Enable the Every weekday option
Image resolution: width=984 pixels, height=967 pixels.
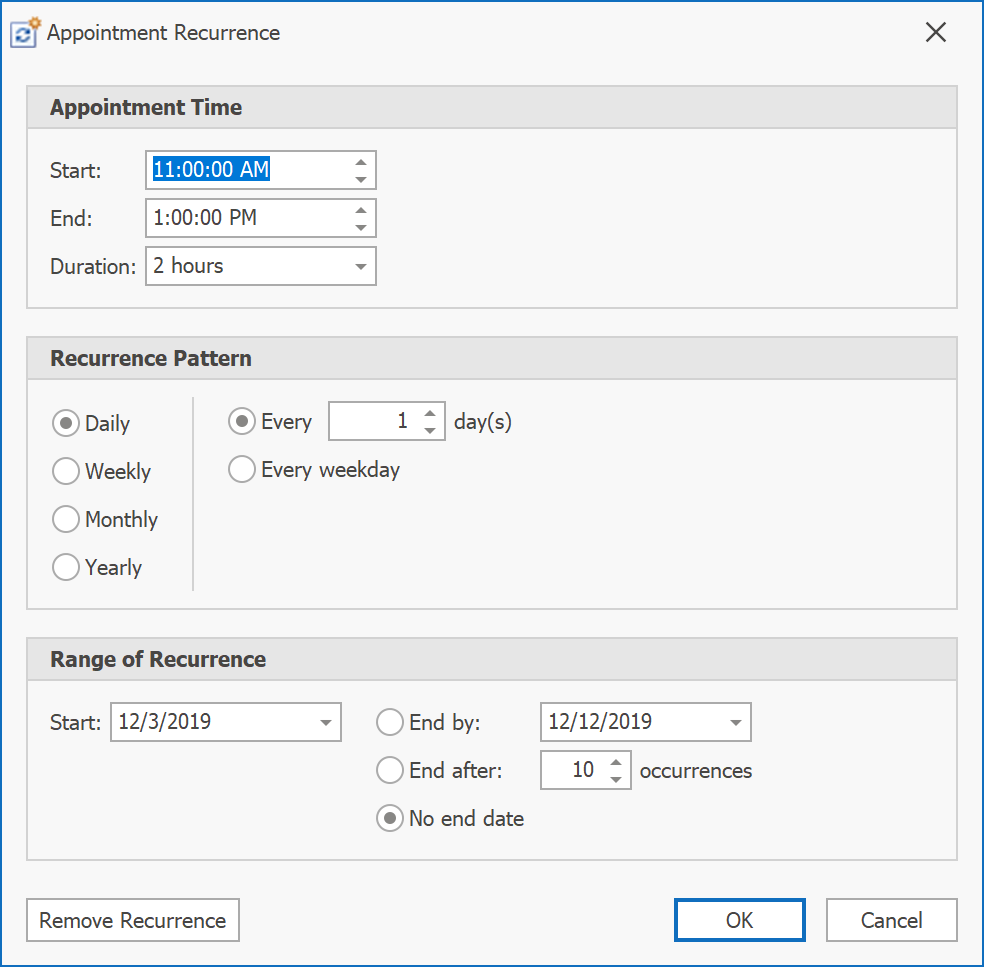tap(242, 469)
